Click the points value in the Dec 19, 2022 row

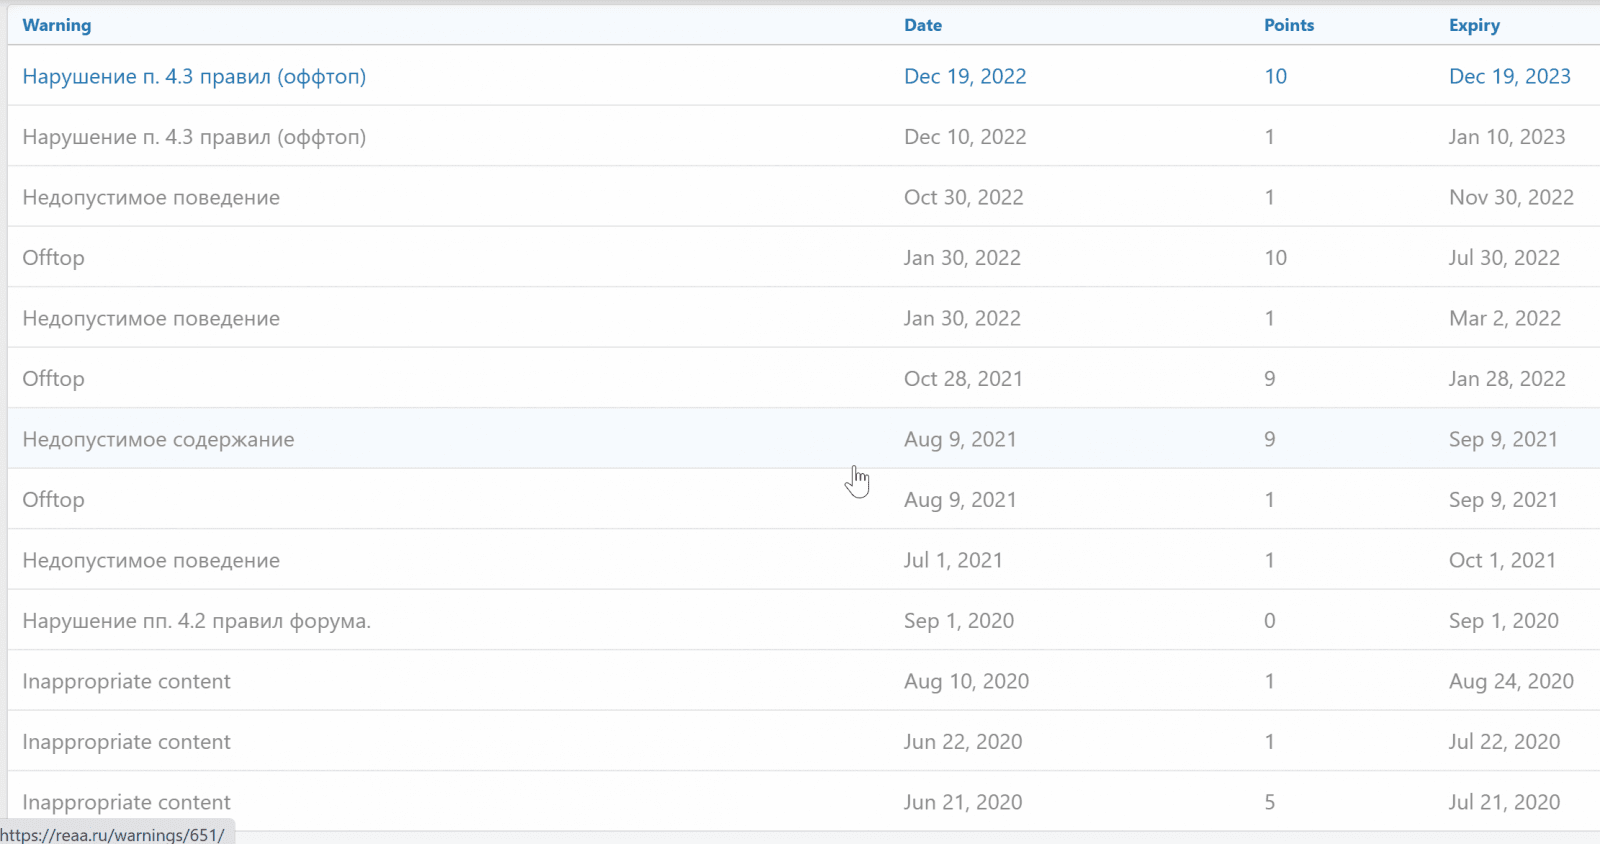coord(1275,77)
